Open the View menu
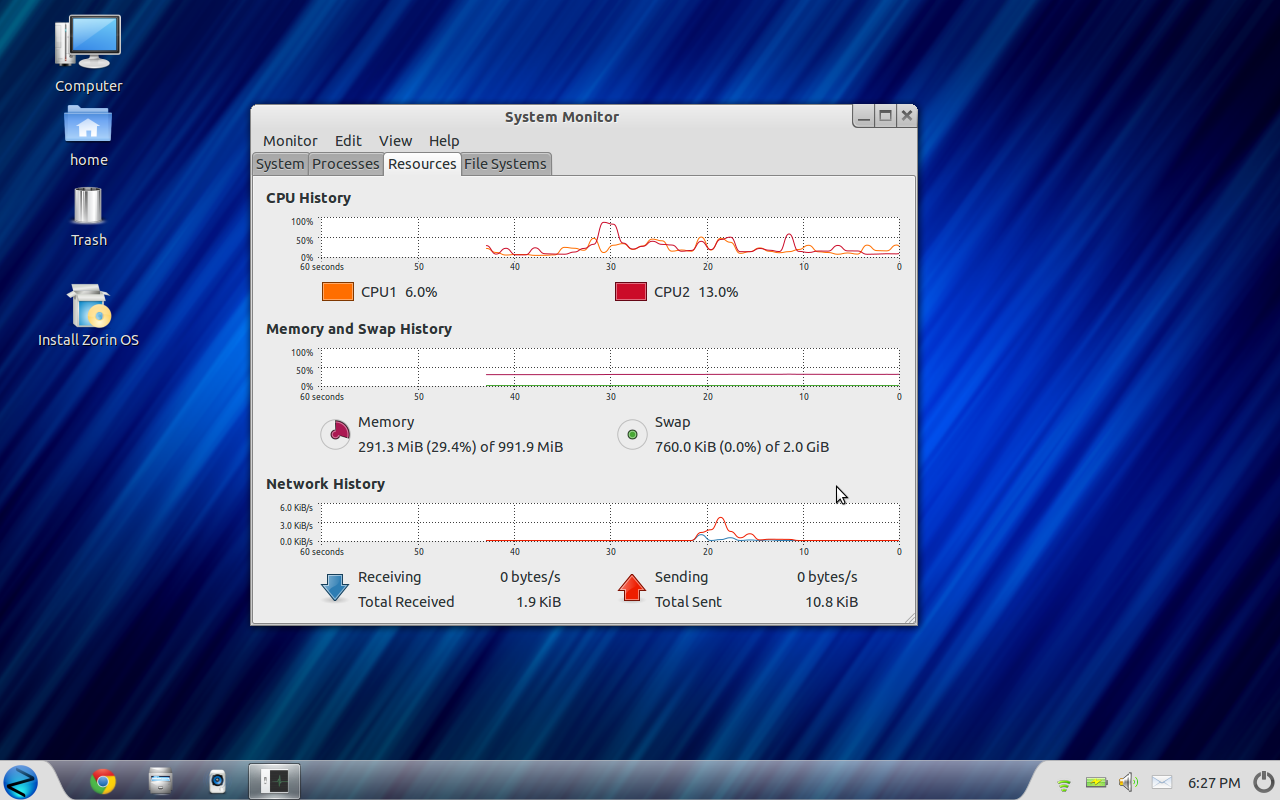 point(395,140)
